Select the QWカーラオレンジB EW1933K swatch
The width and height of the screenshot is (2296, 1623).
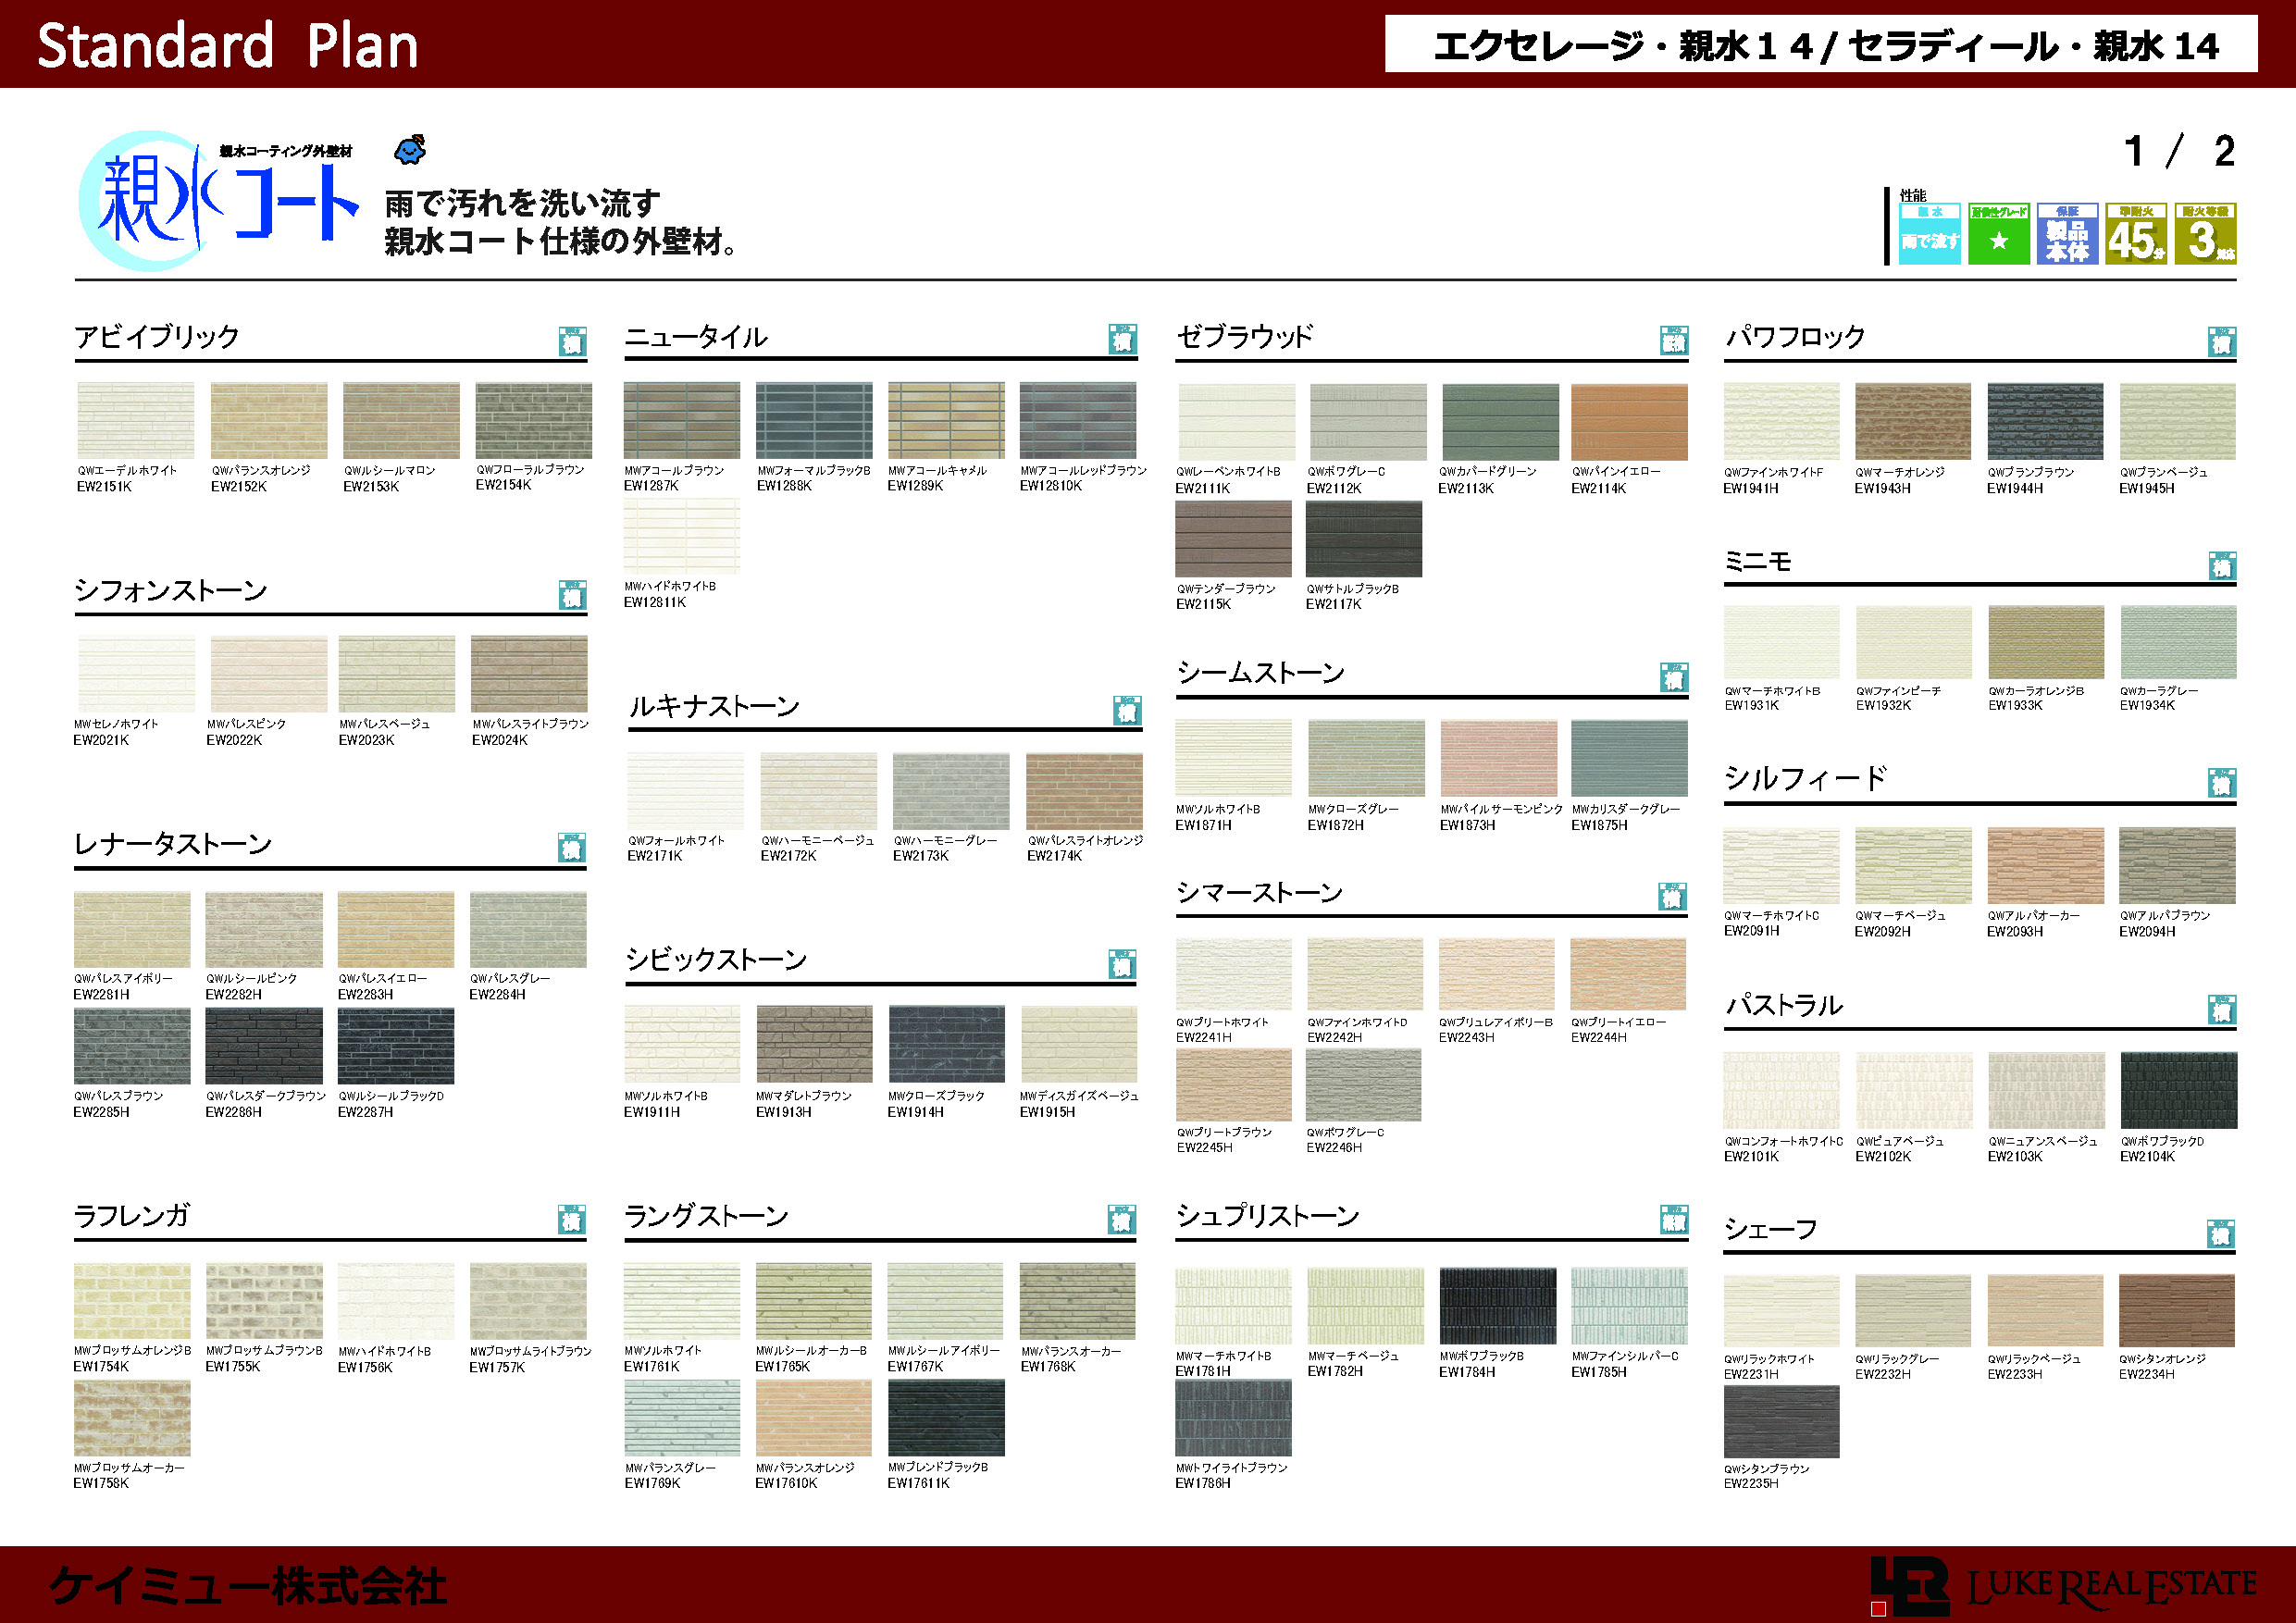pos(2046,642)
